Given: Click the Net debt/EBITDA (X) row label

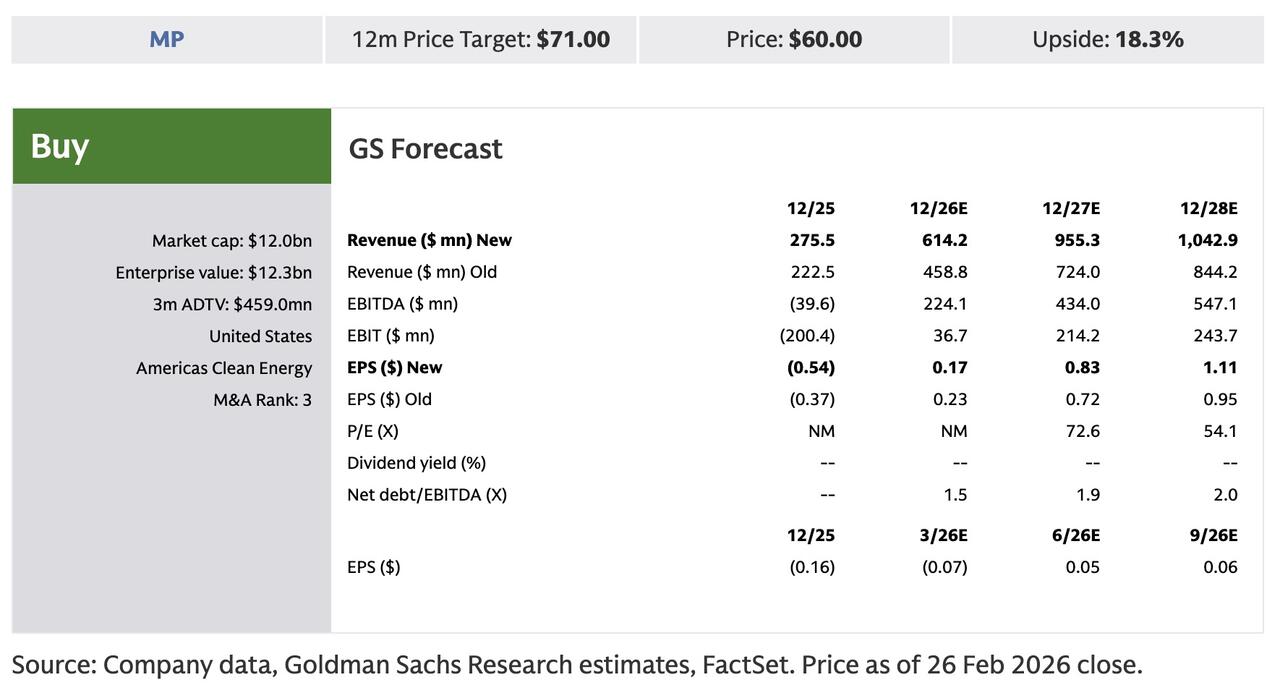Looking at the screenshot, I should pos(427,494).
